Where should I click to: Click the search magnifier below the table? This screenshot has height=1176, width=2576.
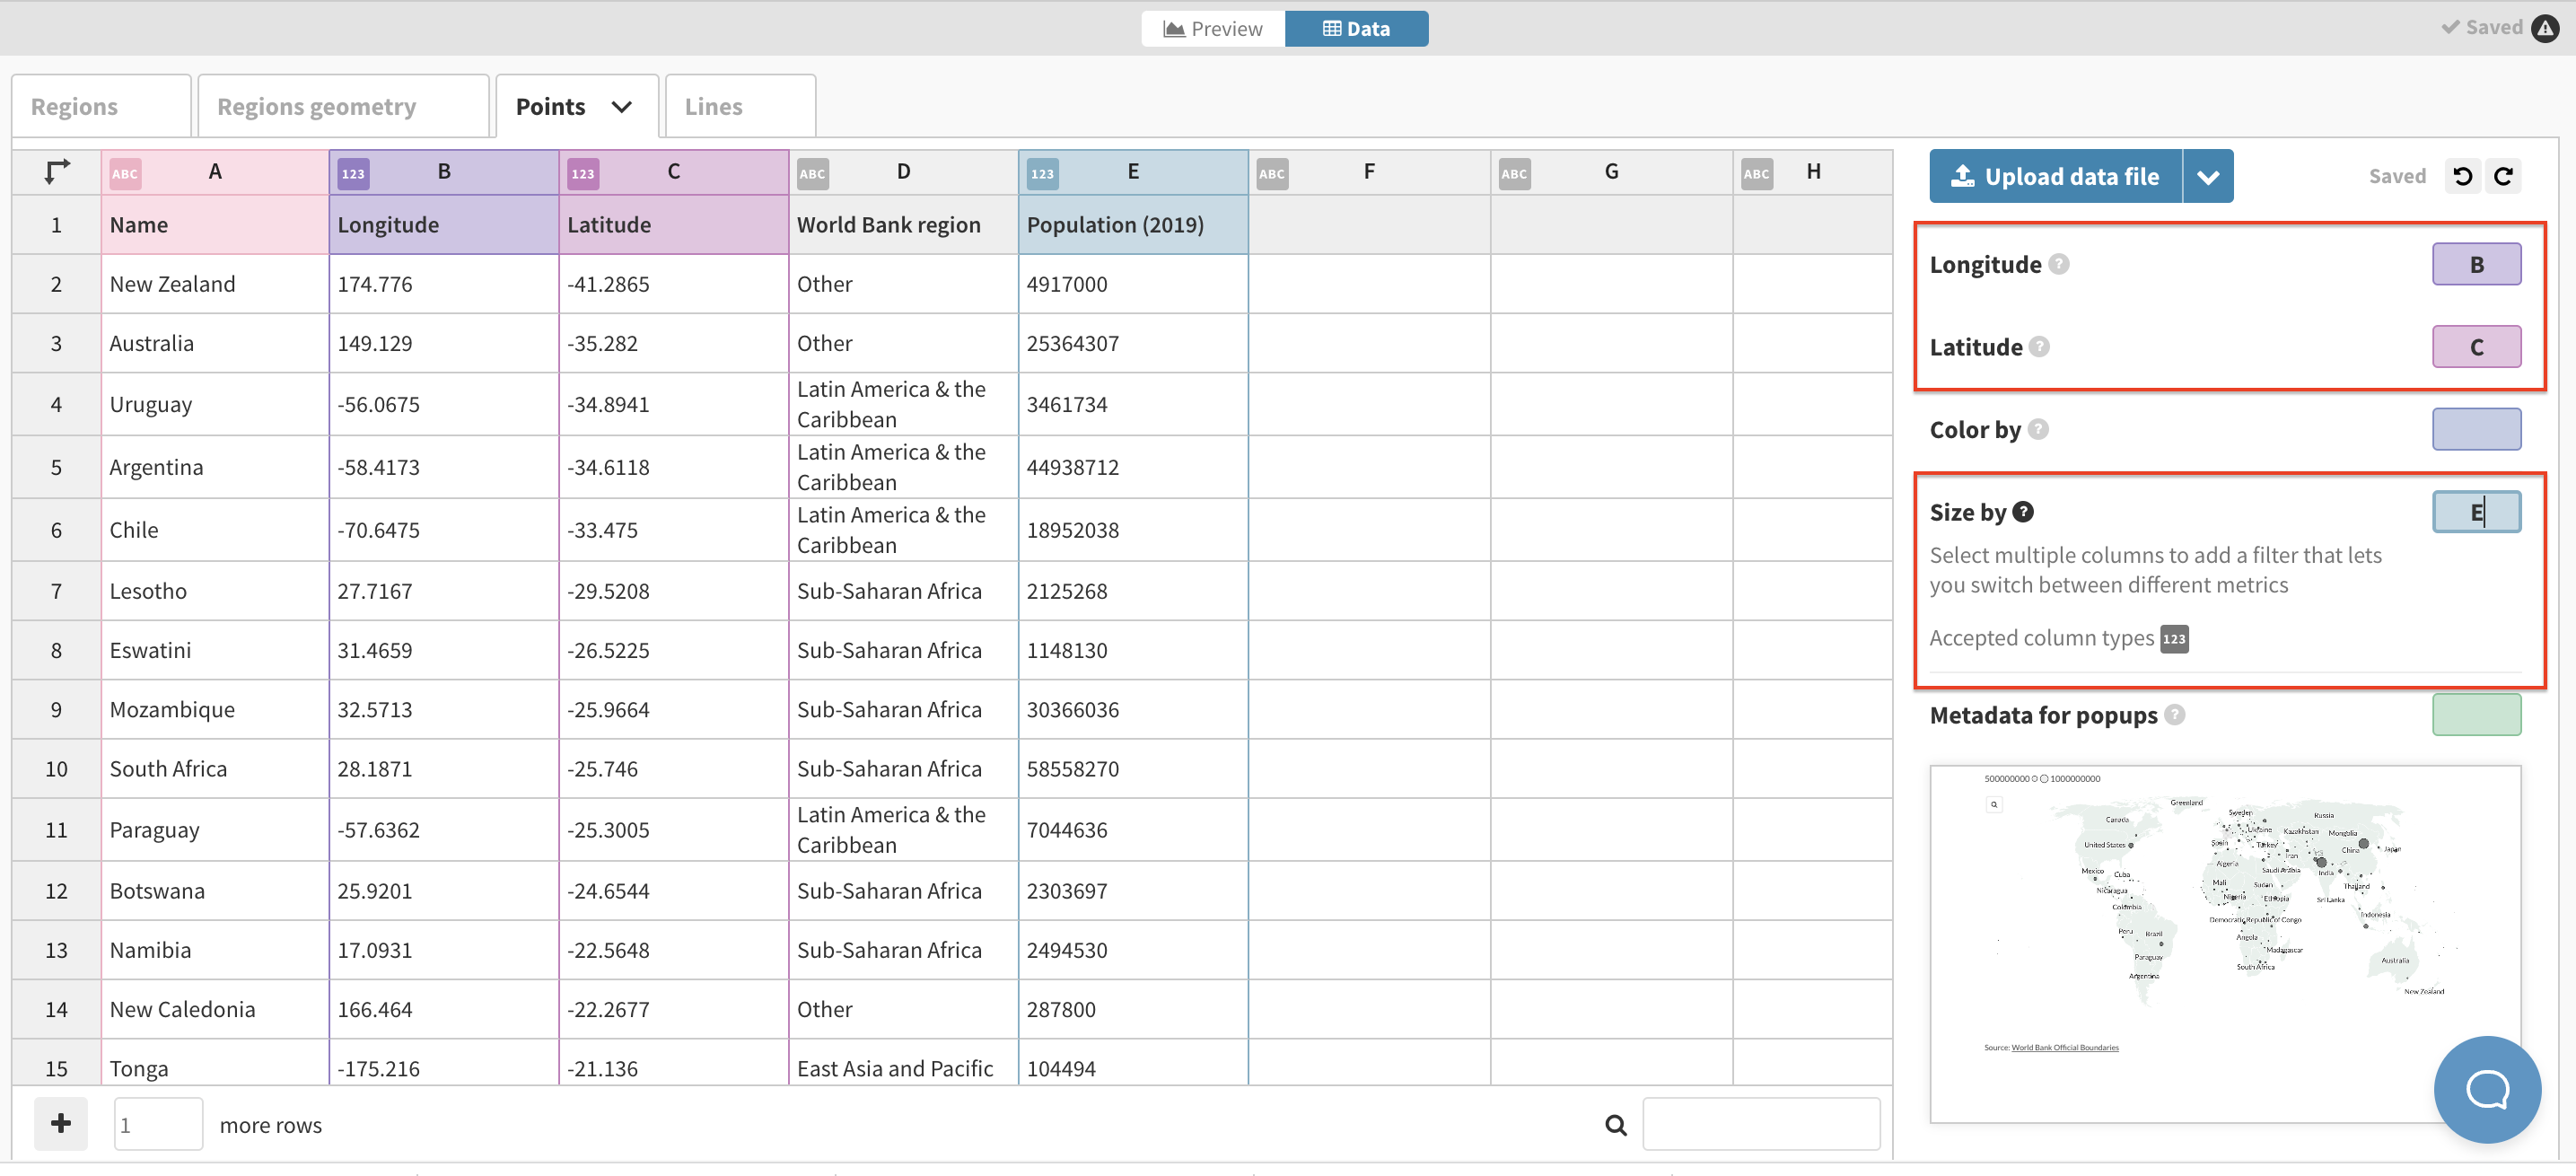(x=1615, y=1123)
